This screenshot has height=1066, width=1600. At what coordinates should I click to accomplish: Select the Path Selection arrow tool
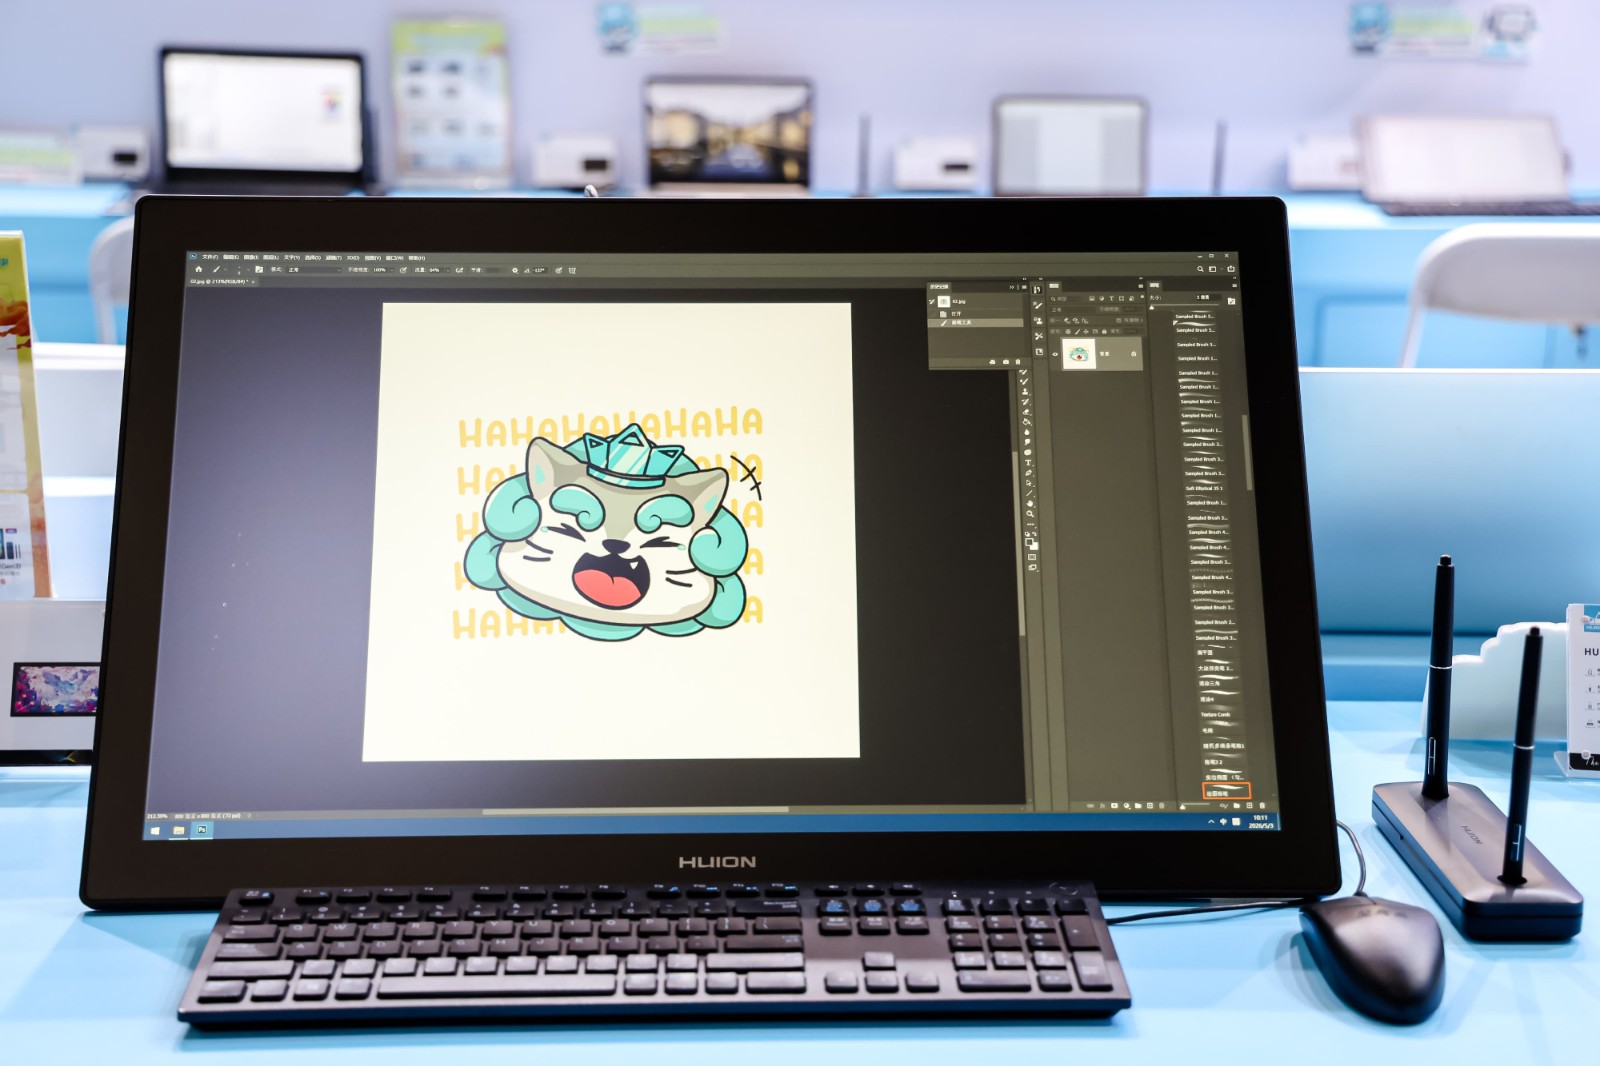[x=1029, y=483]
